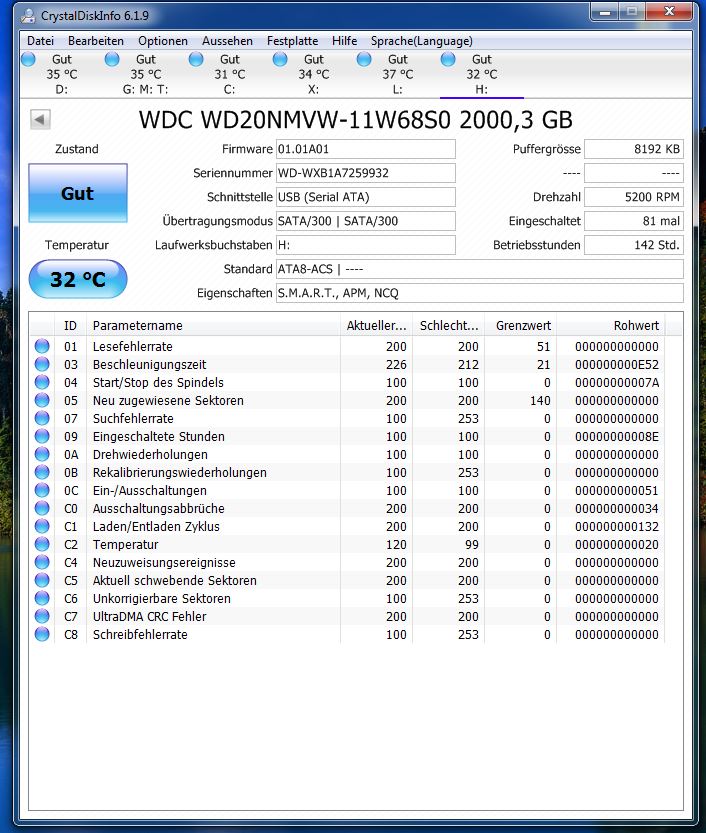The width and height of the screenshot is (706, 833).
Task: Open the Sprache(Language) menu
Action: tap(421, 41)
